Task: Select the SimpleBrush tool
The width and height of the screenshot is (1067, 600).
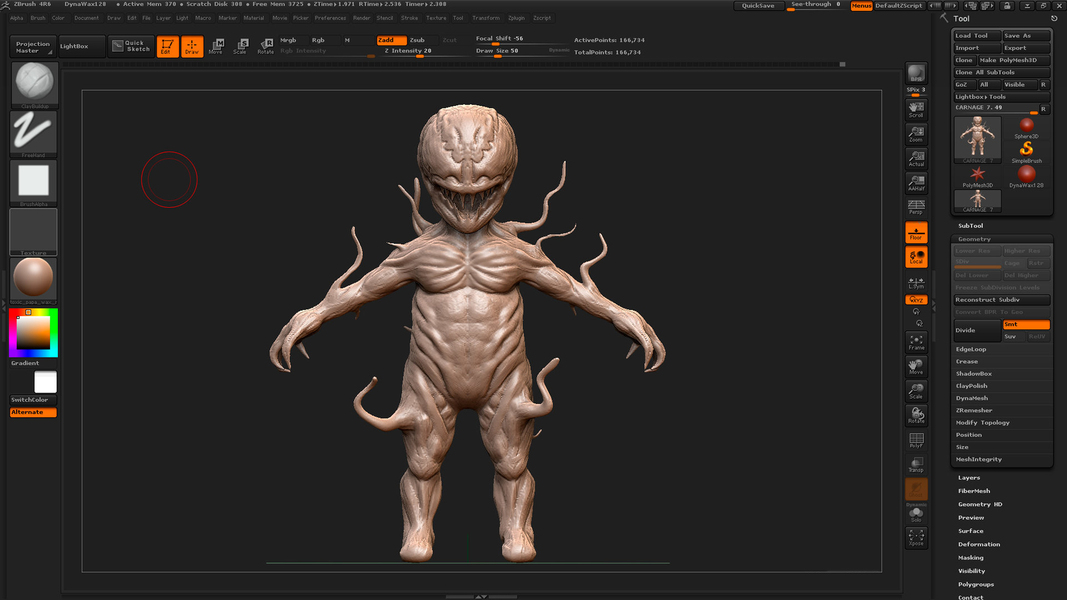Action: [x=1026, y=152]
